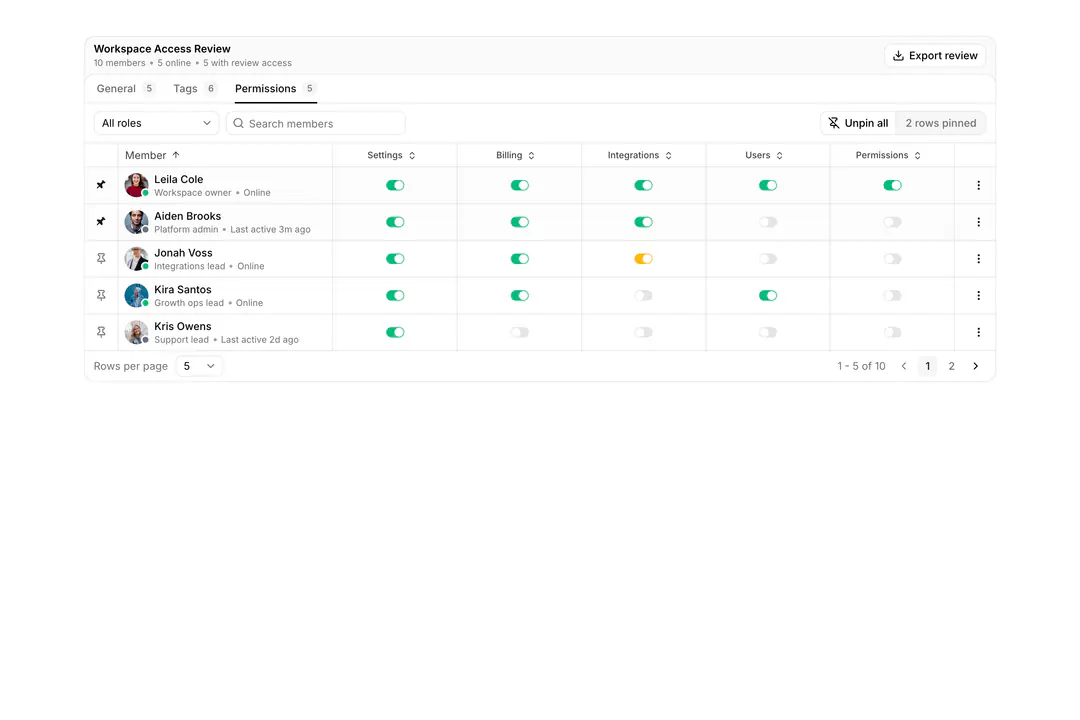The image size is (1080, 720).
Task: Click Leila Cole's avatar
Action: [x=136, y=185]
